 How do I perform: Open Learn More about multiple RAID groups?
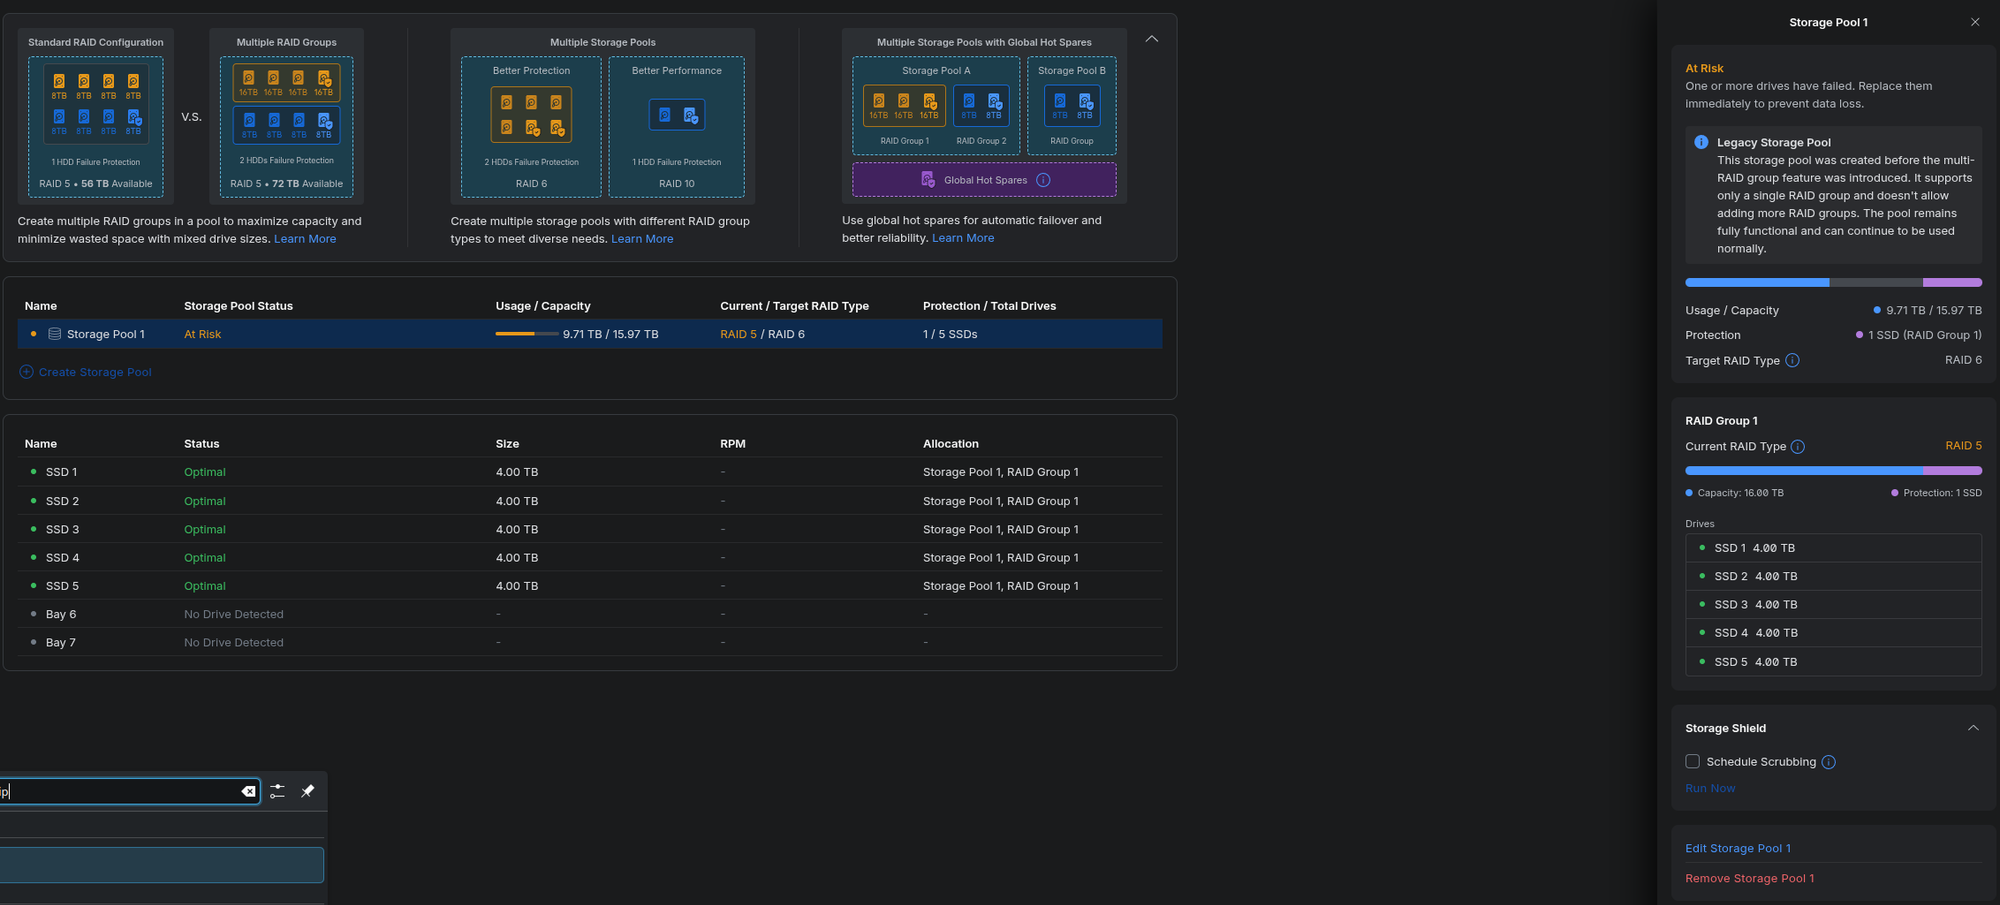tap(305, 239)
